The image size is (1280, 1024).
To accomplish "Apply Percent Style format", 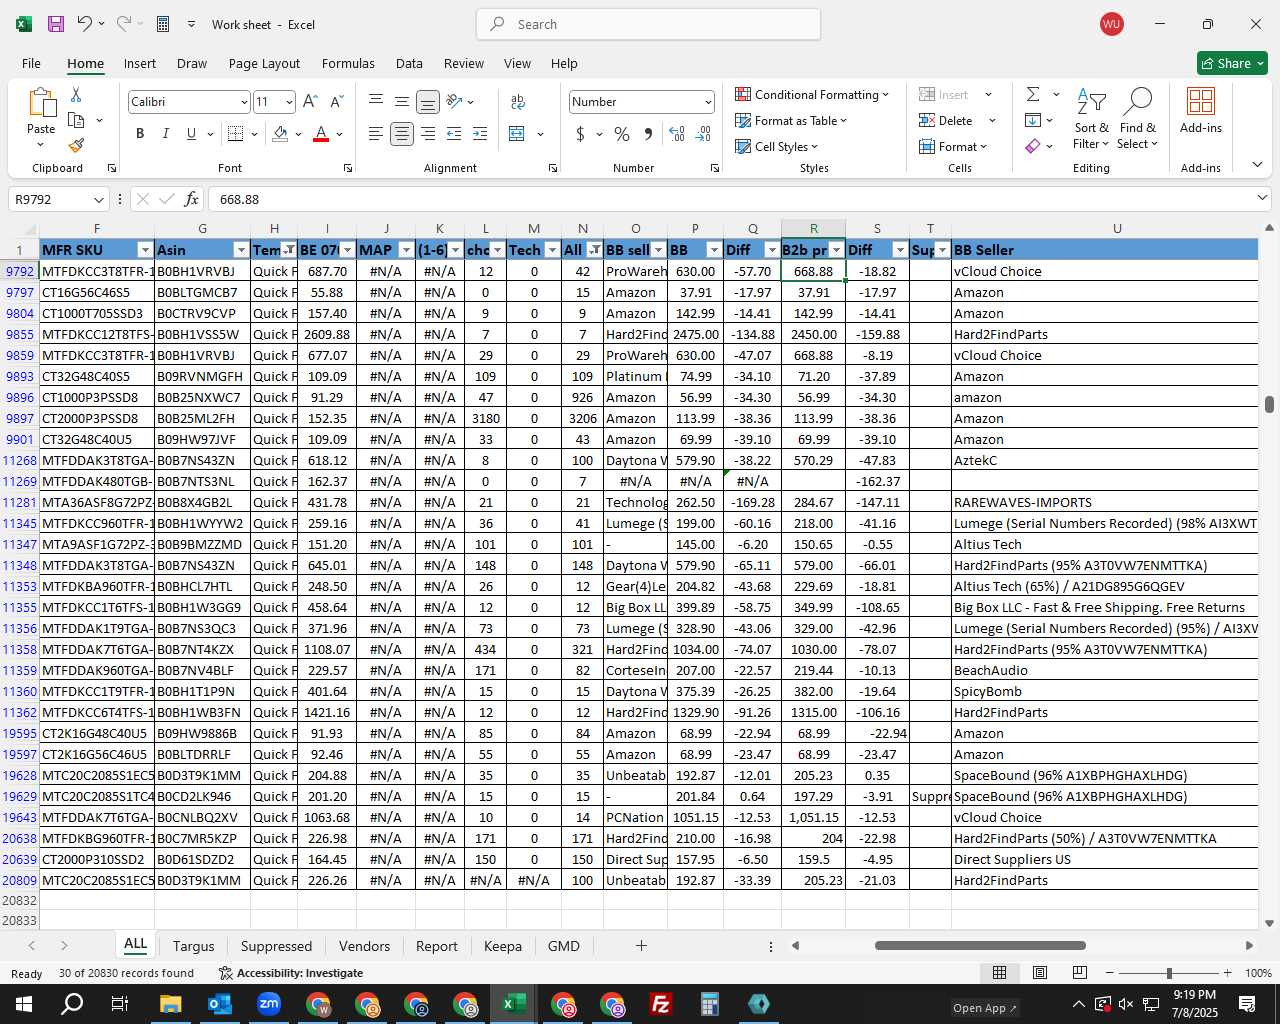I will click(622, 133).
